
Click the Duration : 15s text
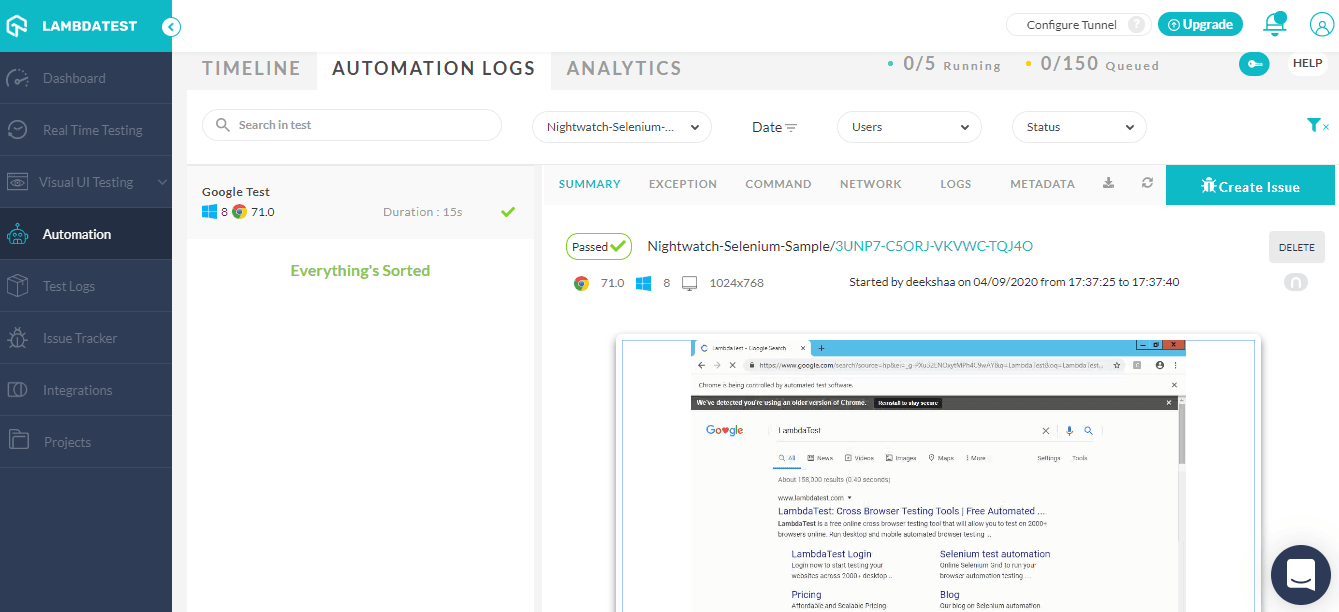pyautogui.click(x=422, y=212)
